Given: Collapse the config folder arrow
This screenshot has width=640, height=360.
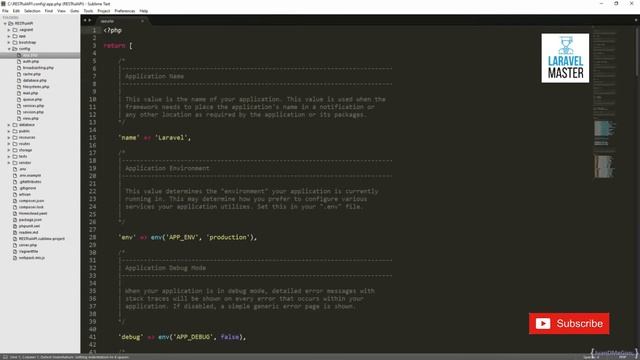Looking at the screenshot, I should pos(9,49).
